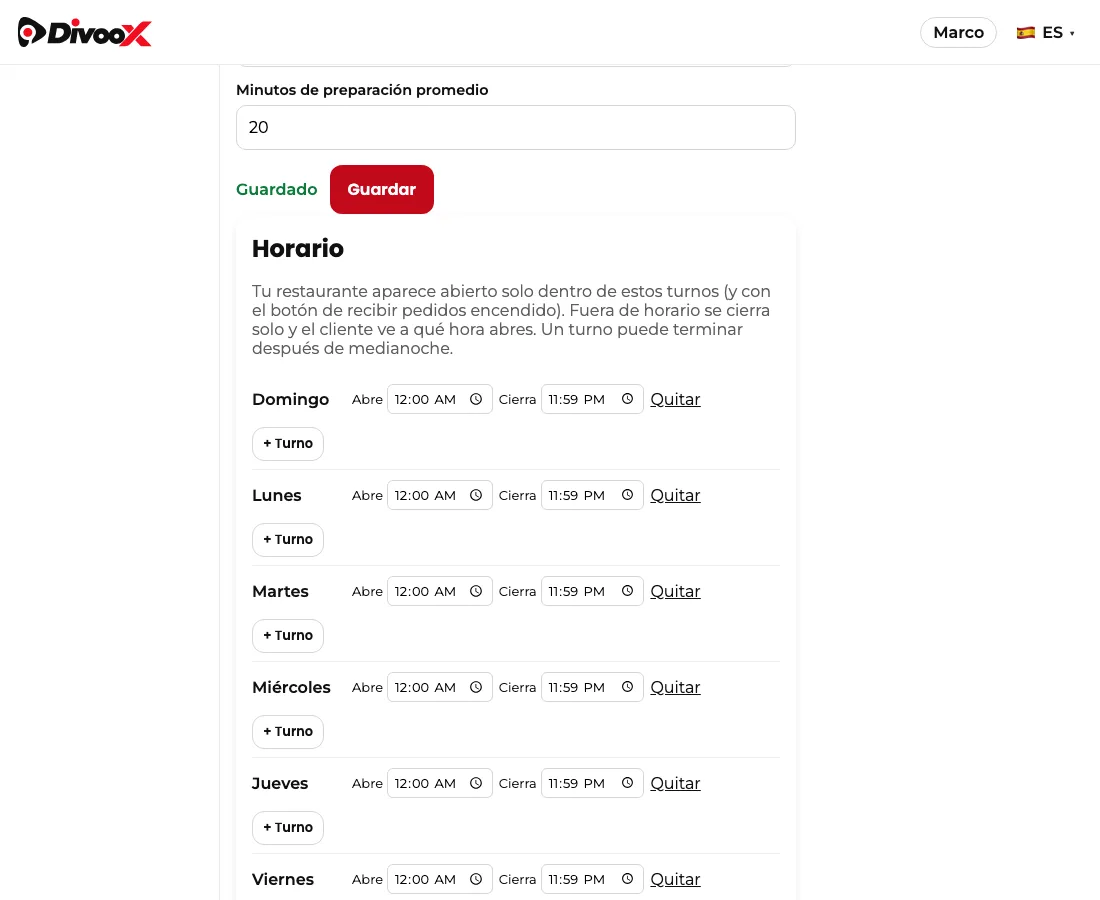Click the Divoox logo
The width and height of the screenshot is (1100, 900).
click(x=84, y=32)
